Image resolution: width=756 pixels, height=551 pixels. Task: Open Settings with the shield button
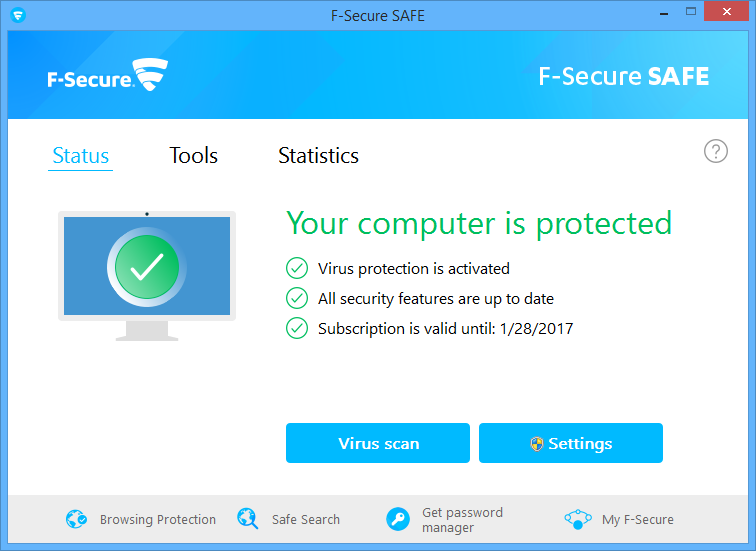point(571,443)
